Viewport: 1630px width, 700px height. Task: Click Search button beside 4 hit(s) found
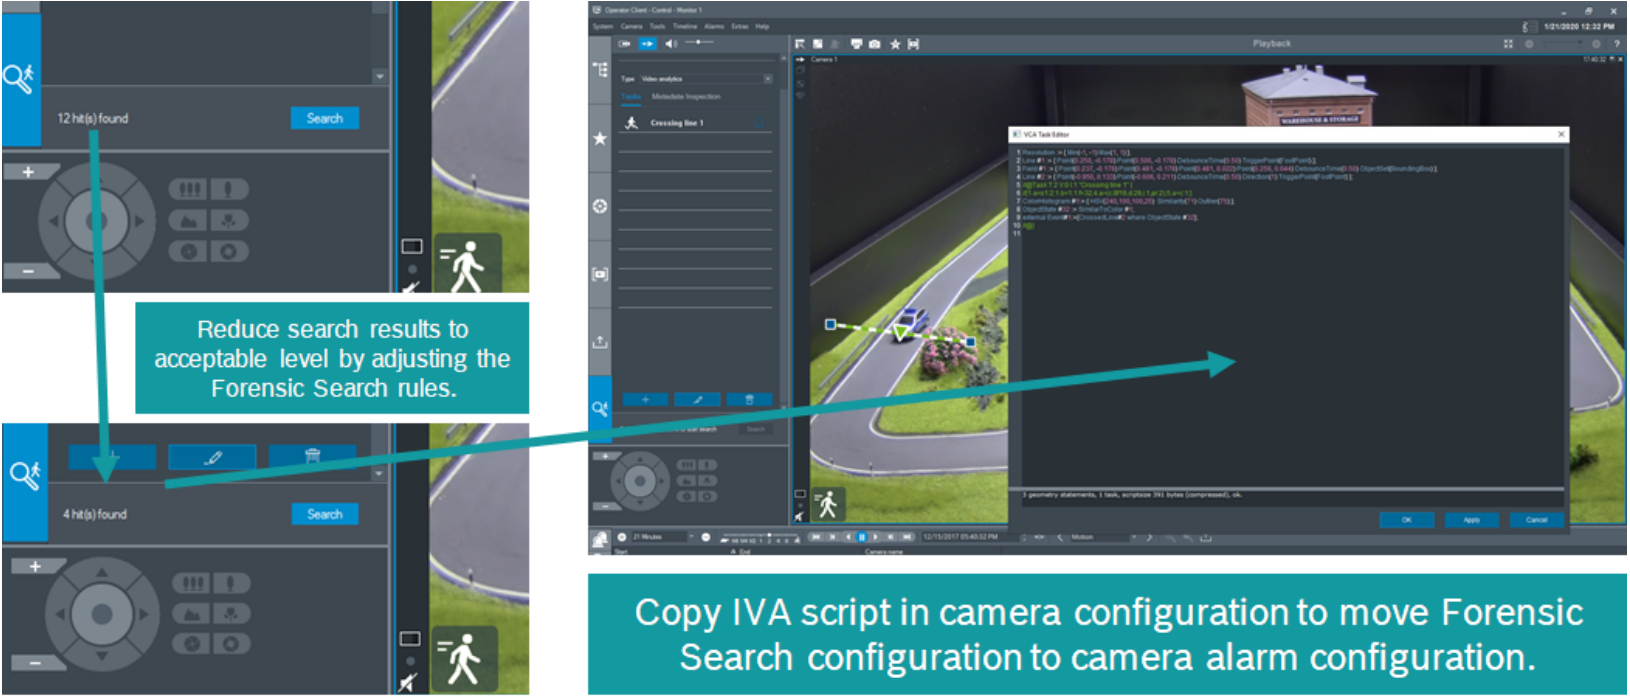(x=325, y=514)
